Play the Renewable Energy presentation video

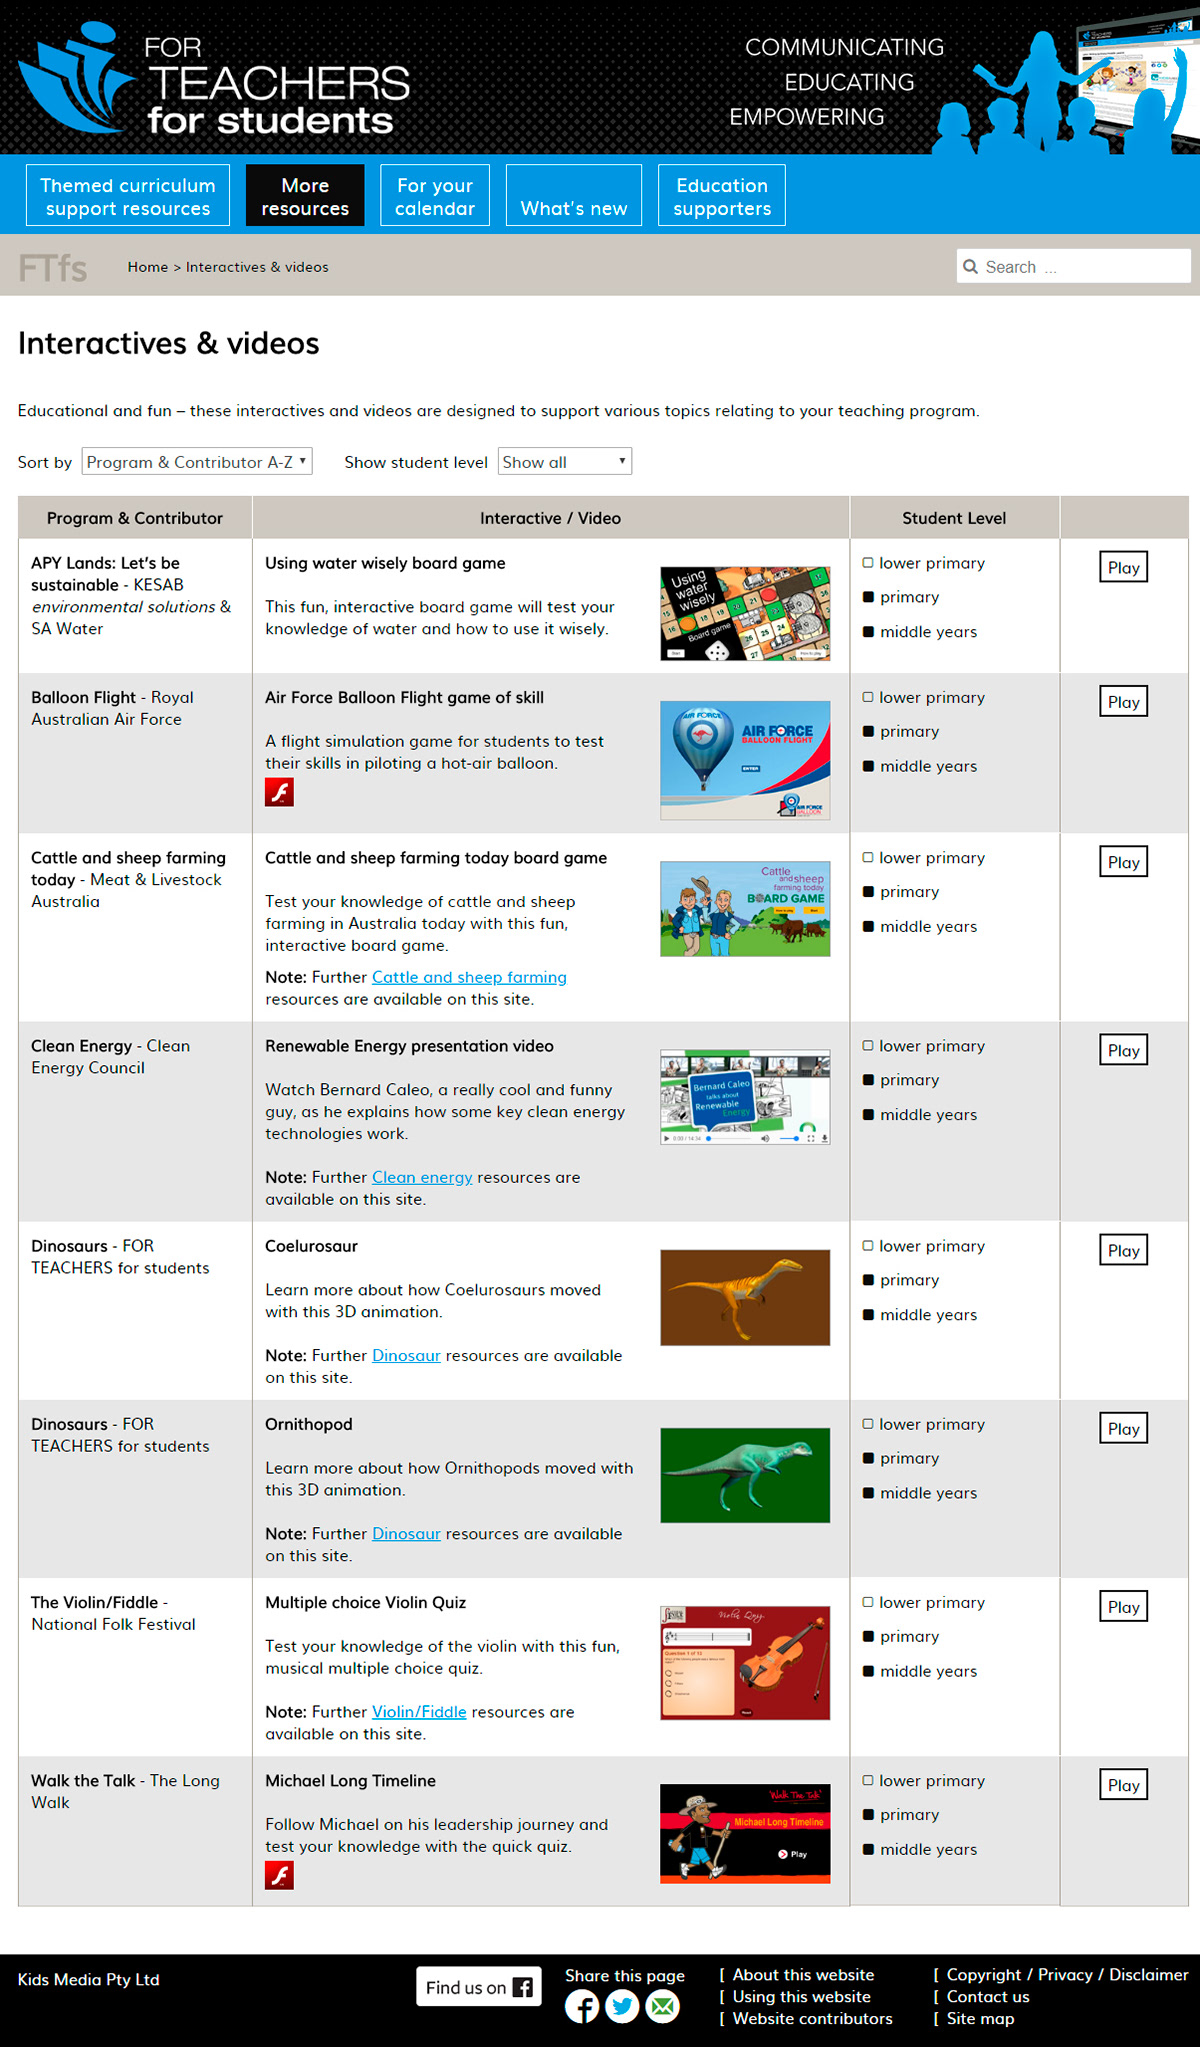pos(1123,1050)
